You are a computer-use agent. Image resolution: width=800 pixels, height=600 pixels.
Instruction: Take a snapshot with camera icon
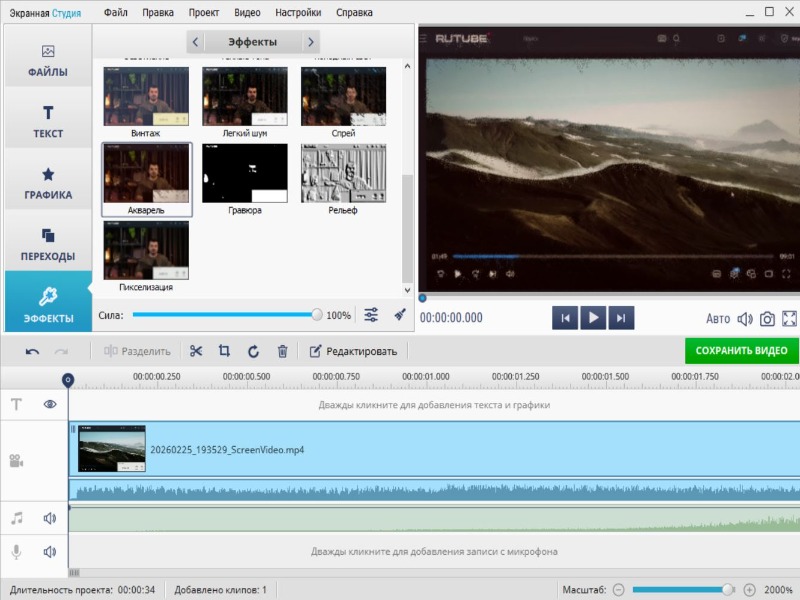[767, 319]
